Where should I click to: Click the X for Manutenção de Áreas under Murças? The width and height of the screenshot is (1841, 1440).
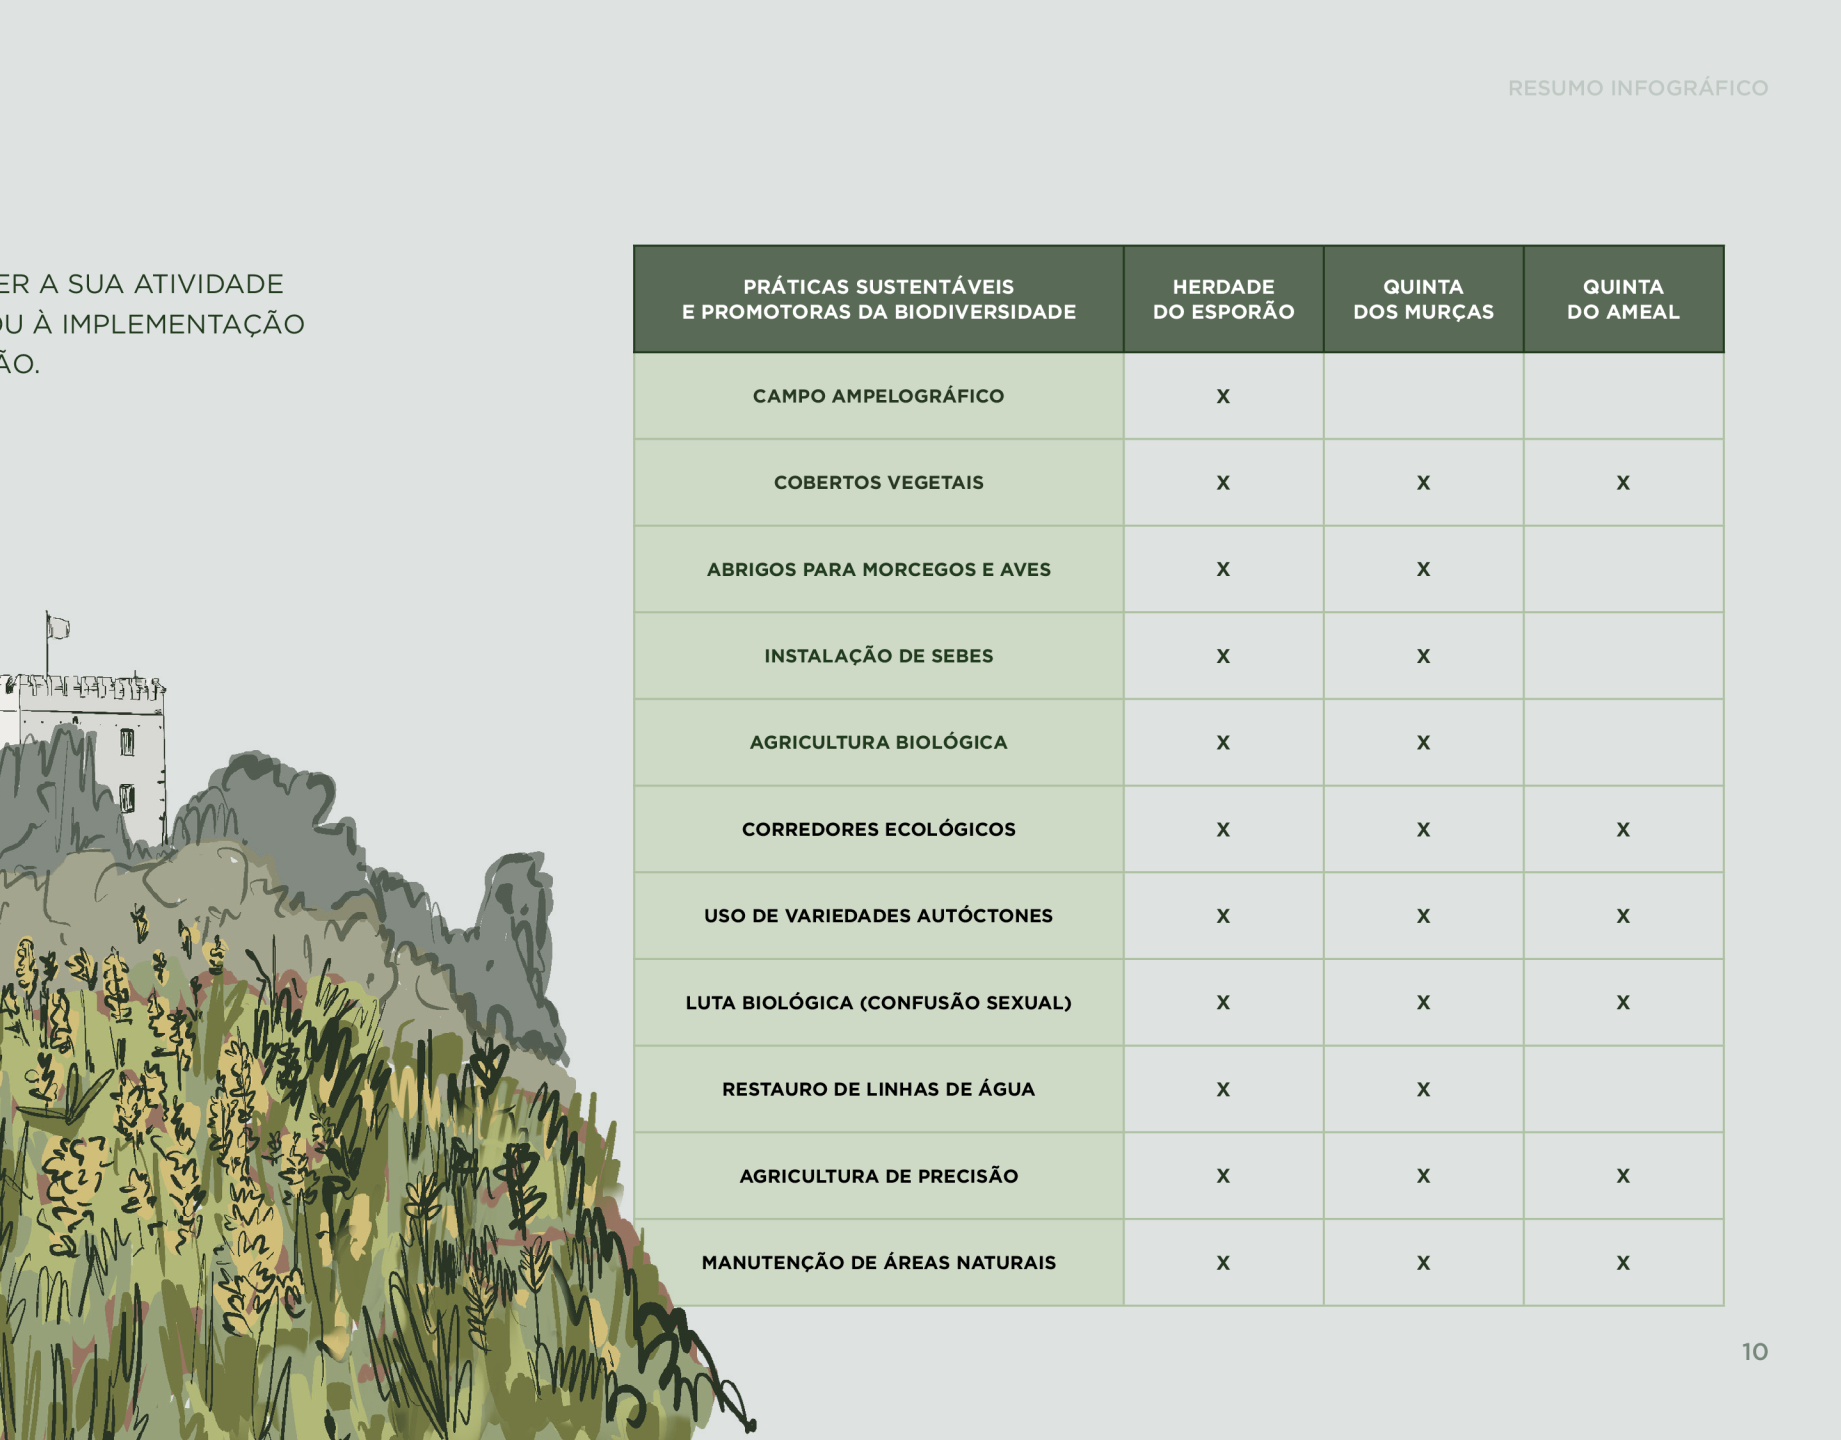click(x=1423, y=1263)
